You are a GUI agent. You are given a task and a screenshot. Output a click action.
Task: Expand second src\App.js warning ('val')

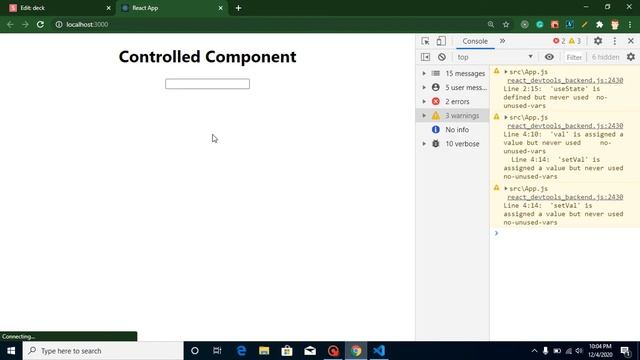tap(506, 118)
